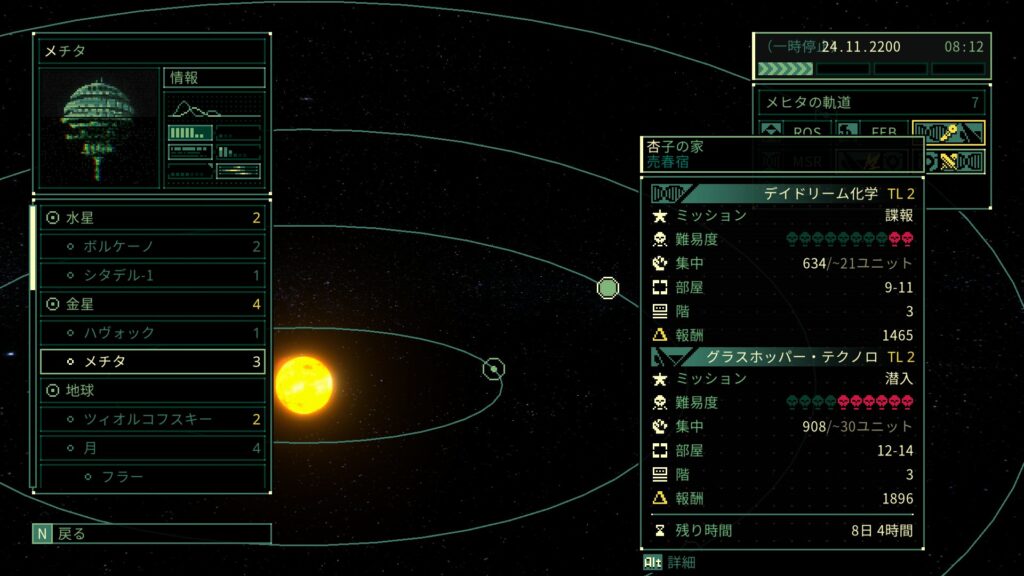Screen dimensions: 1024x576
Task: Click the fist icon beside 集中 634
Action: coord(660,263)
